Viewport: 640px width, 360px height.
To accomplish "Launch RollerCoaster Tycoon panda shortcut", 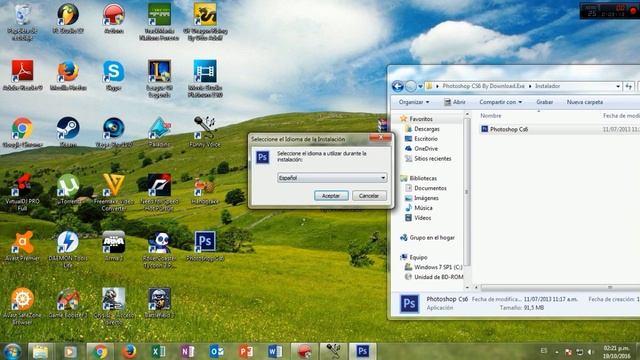I will click(x=159, y=249).
